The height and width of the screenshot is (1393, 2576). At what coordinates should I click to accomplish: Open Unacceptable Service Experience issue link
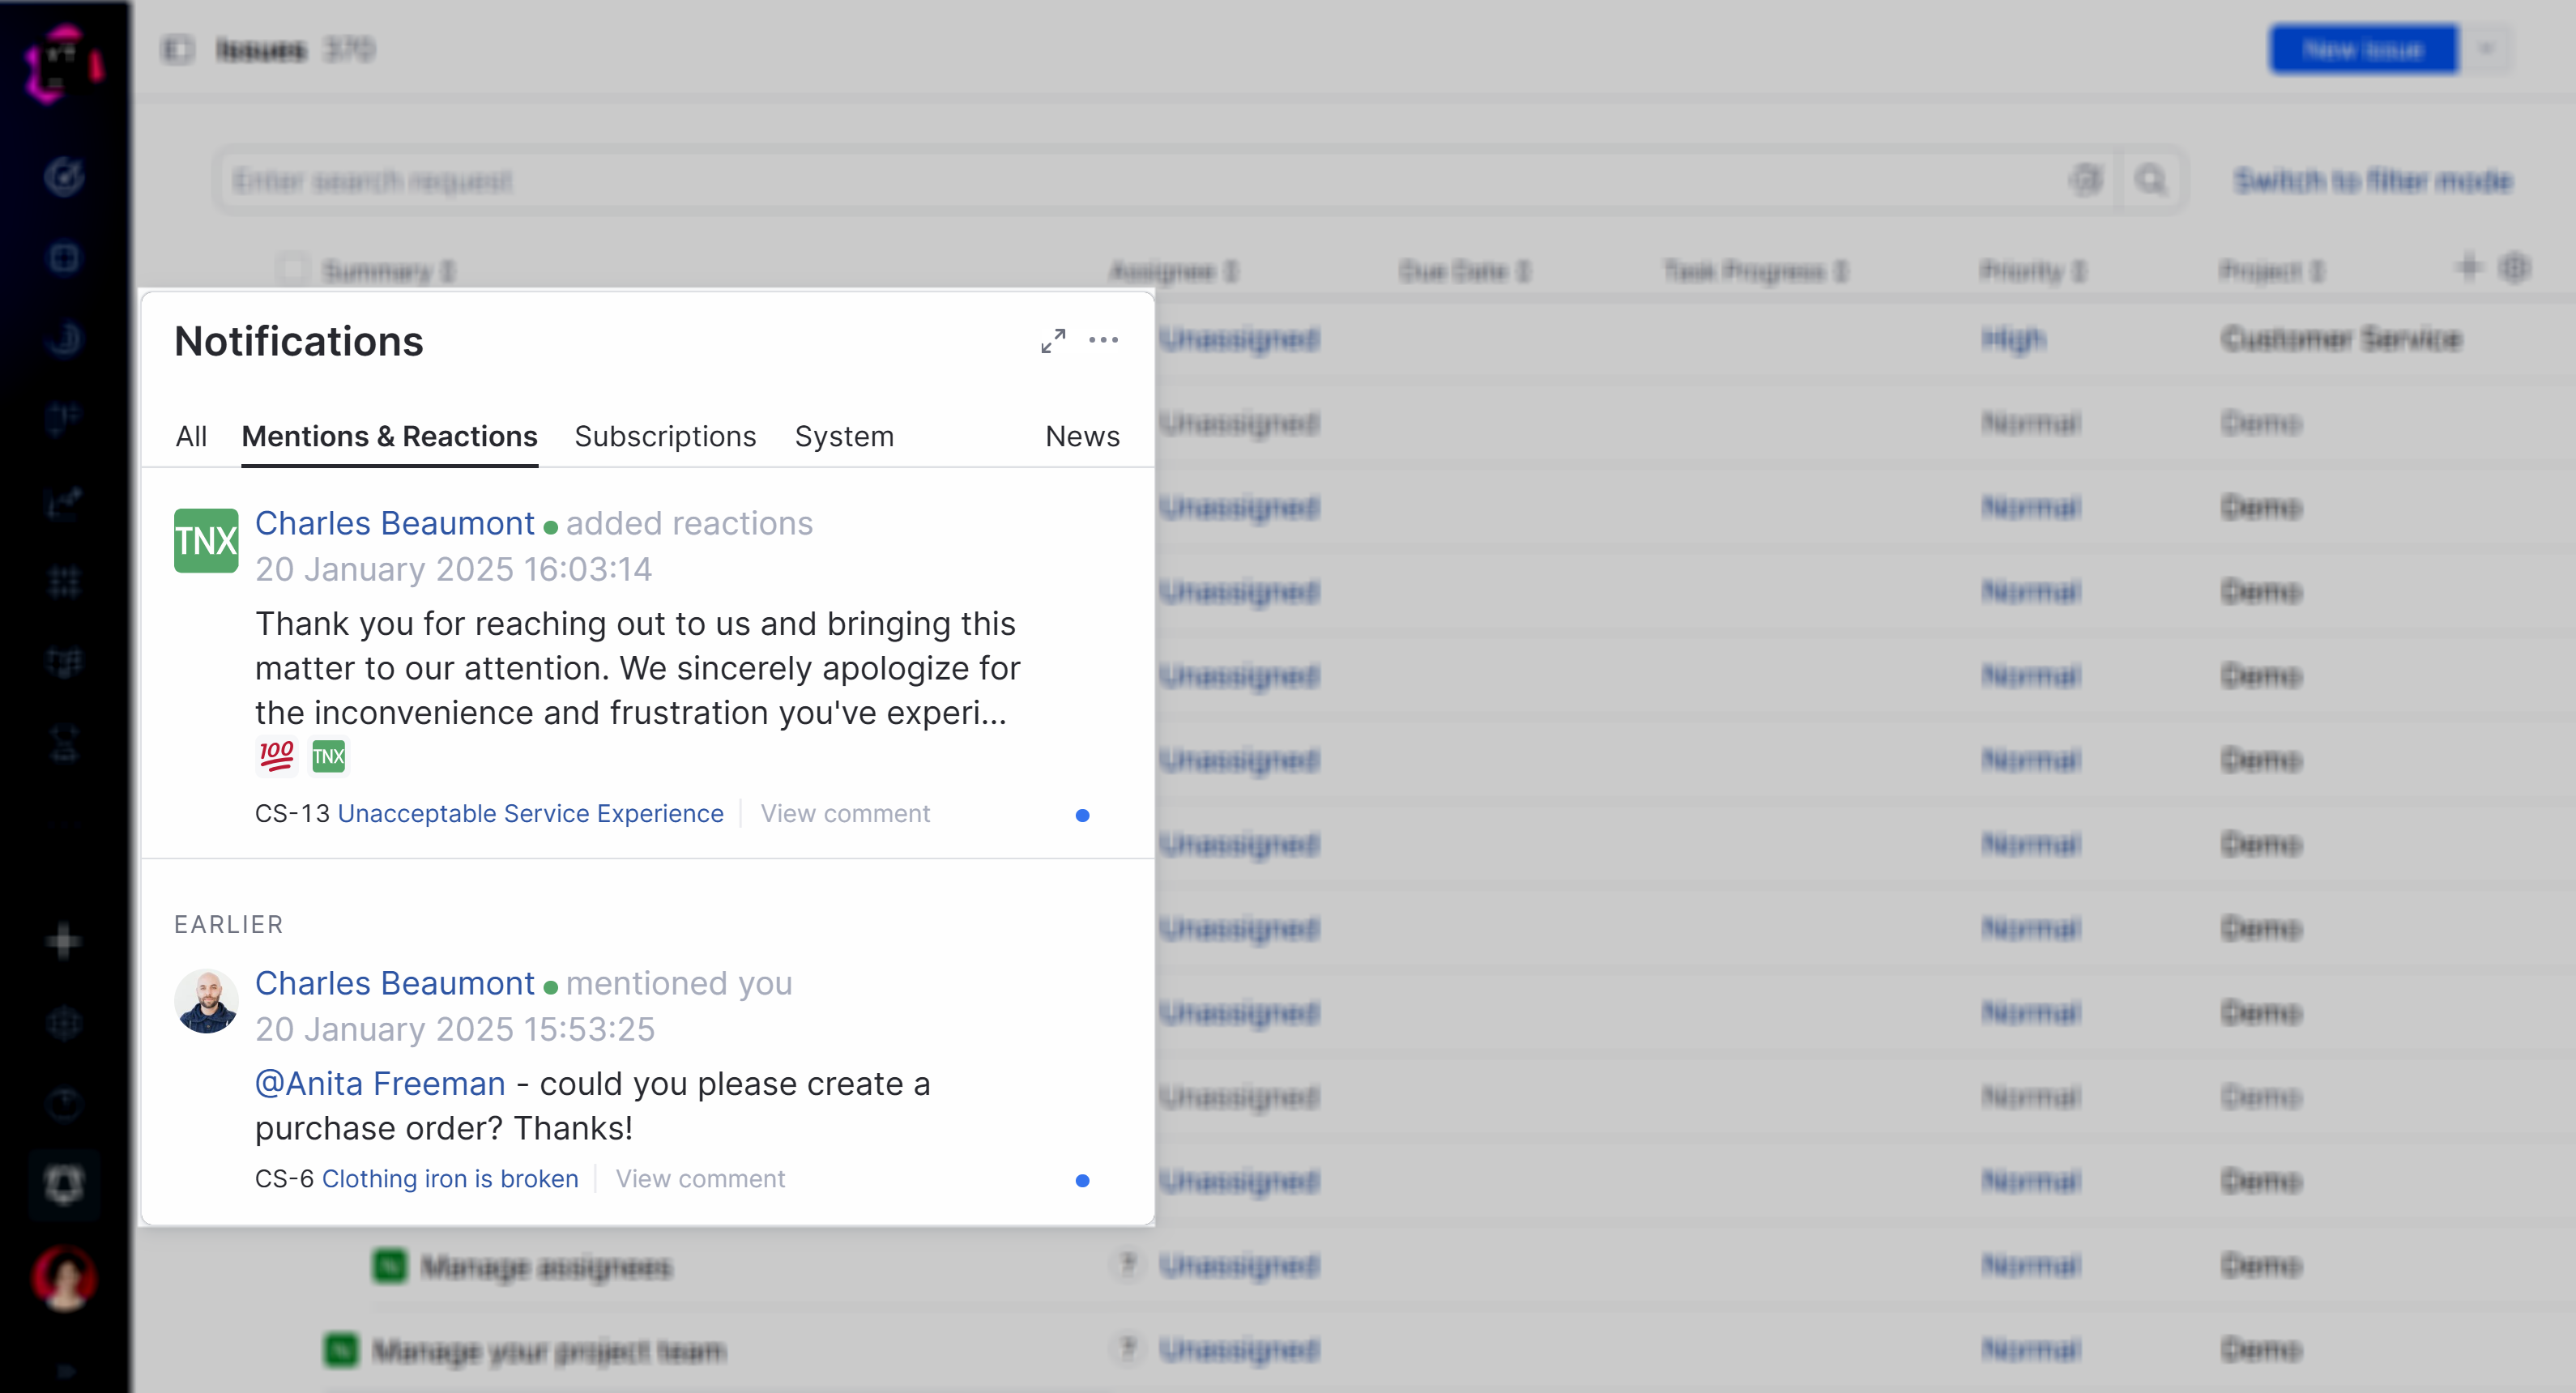click(x=530, y=813)
